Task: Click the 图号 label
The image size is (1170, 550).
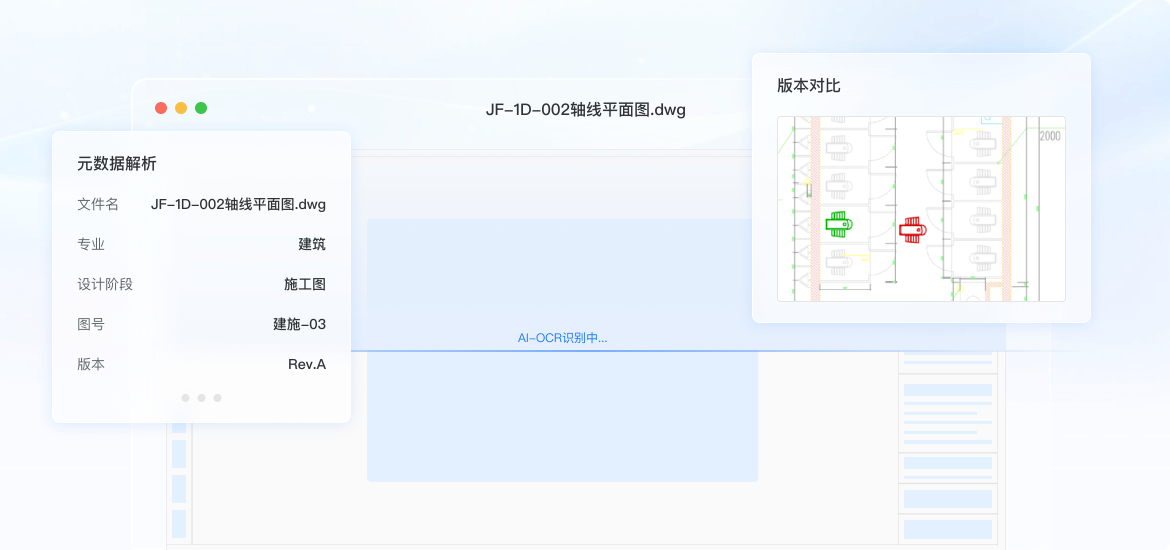Action: [x=91, y=325]
